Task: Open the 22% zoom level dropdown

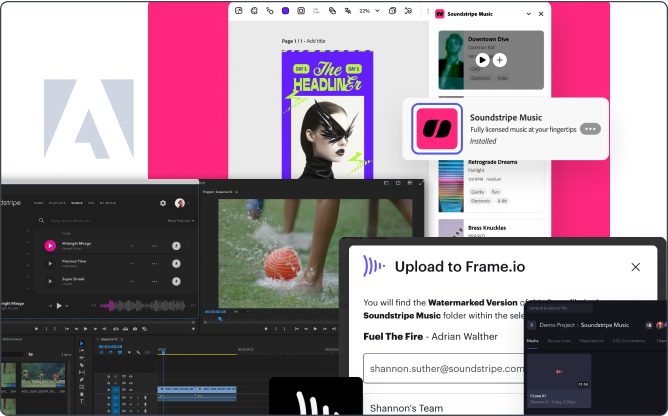Action: (x=366, y=11)
